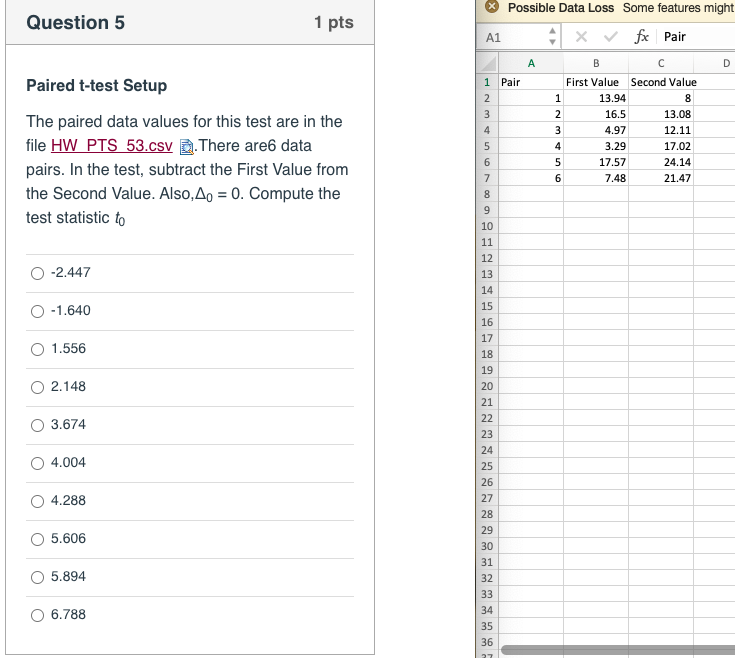735x658 pixels.
Task: Click cell containing 4.97
Action: [596, 130]
